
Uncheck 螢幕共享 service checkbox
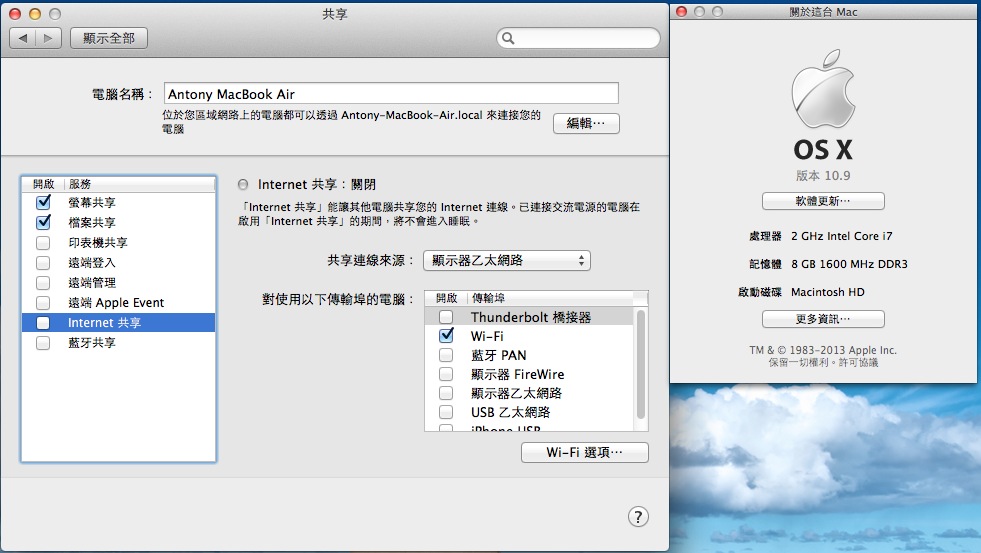pos(43,202)
